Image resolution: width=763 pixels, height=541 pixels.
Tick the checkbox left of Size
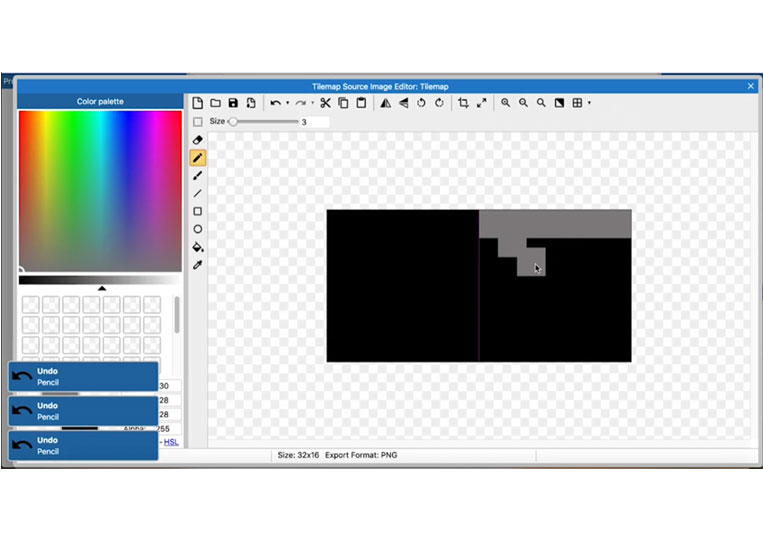(198, 122)
